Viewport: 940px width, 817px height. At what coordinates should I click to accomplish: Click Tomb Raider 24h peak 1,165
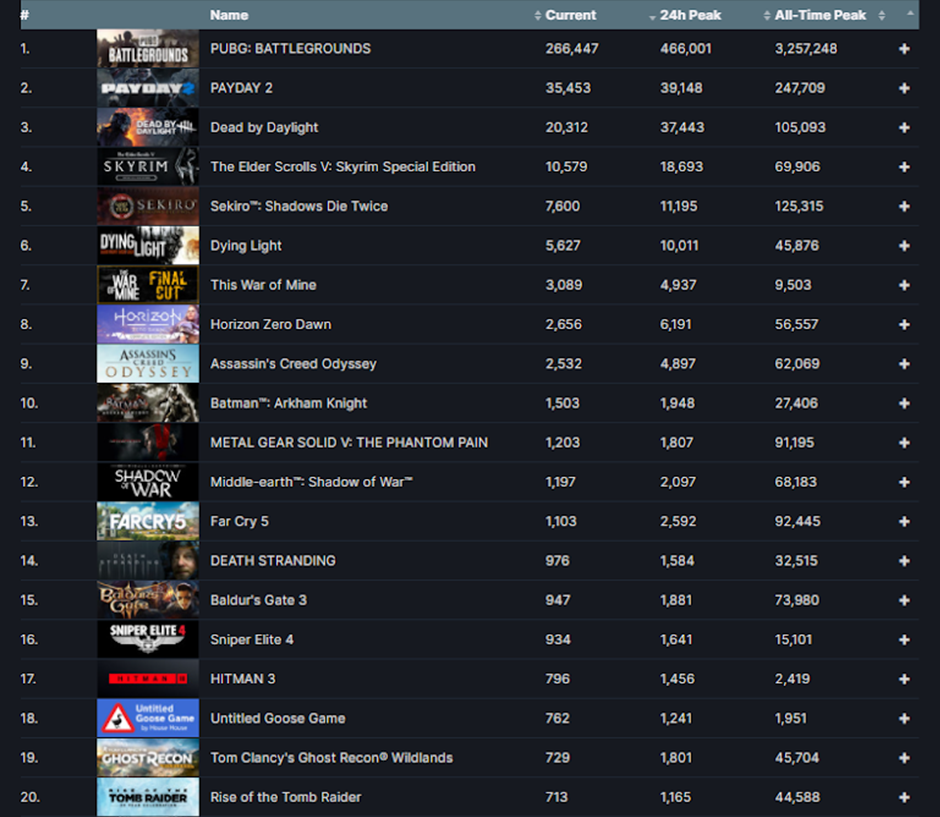coord(676,797)
